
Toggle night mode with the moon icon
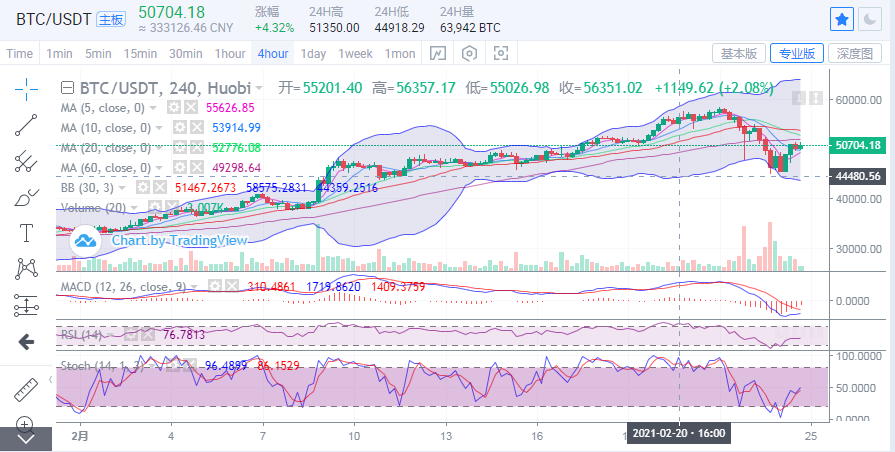[870, 19]
